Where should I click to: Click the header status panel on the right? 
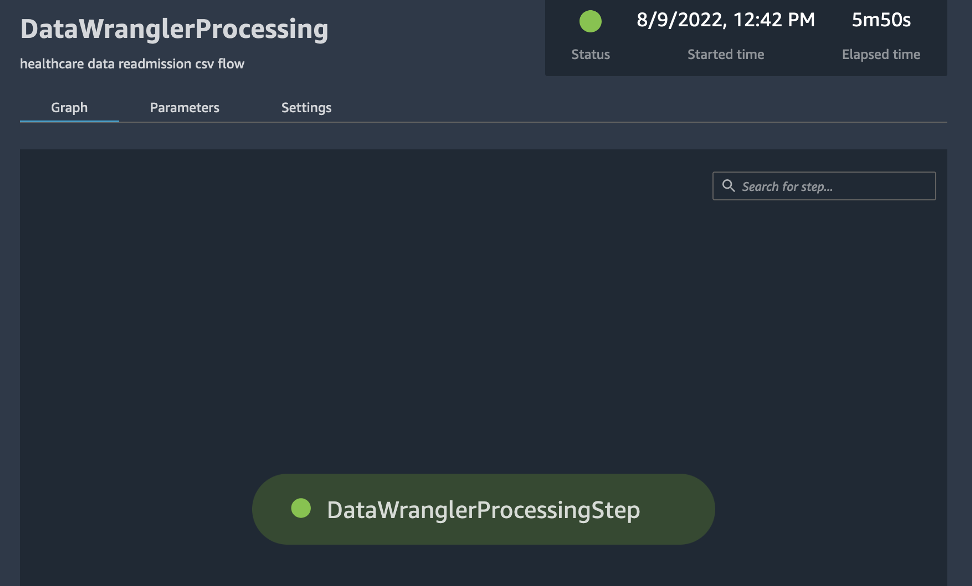pyautogui.click(x=745, y=37)
